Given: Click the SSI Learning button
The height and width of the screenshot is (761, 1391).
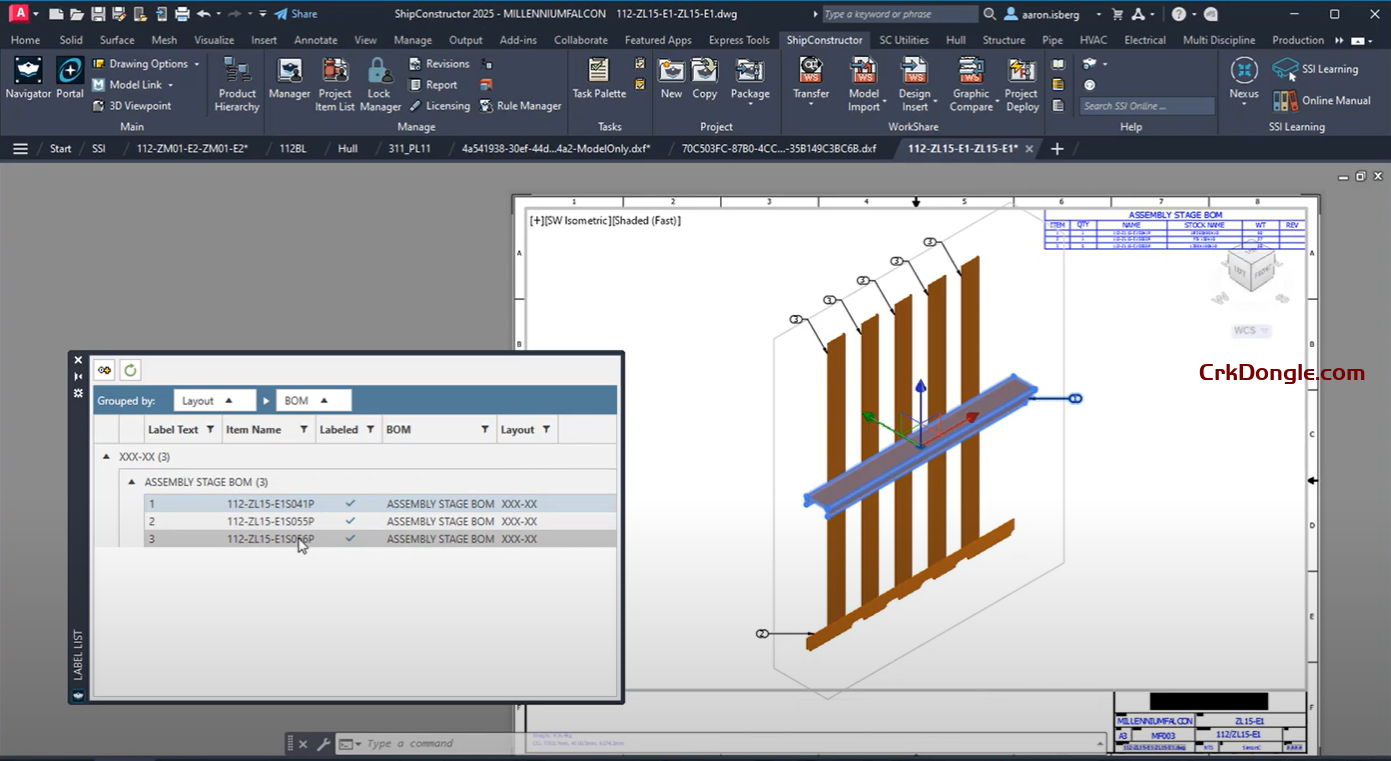Looking at the screenshot, I should coord(1316,69).
